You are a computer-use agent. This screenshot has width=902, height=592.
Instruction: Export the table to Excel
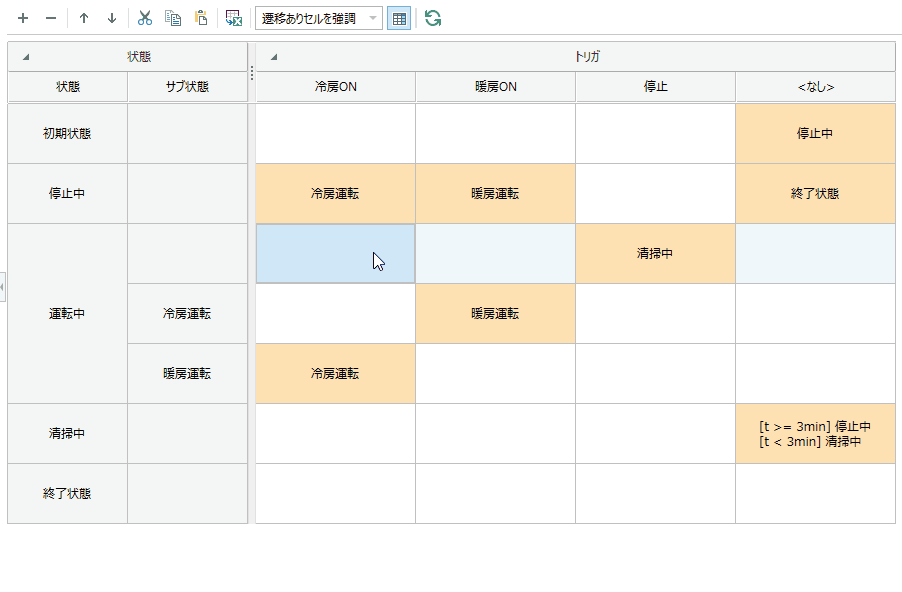pos(234,18)
